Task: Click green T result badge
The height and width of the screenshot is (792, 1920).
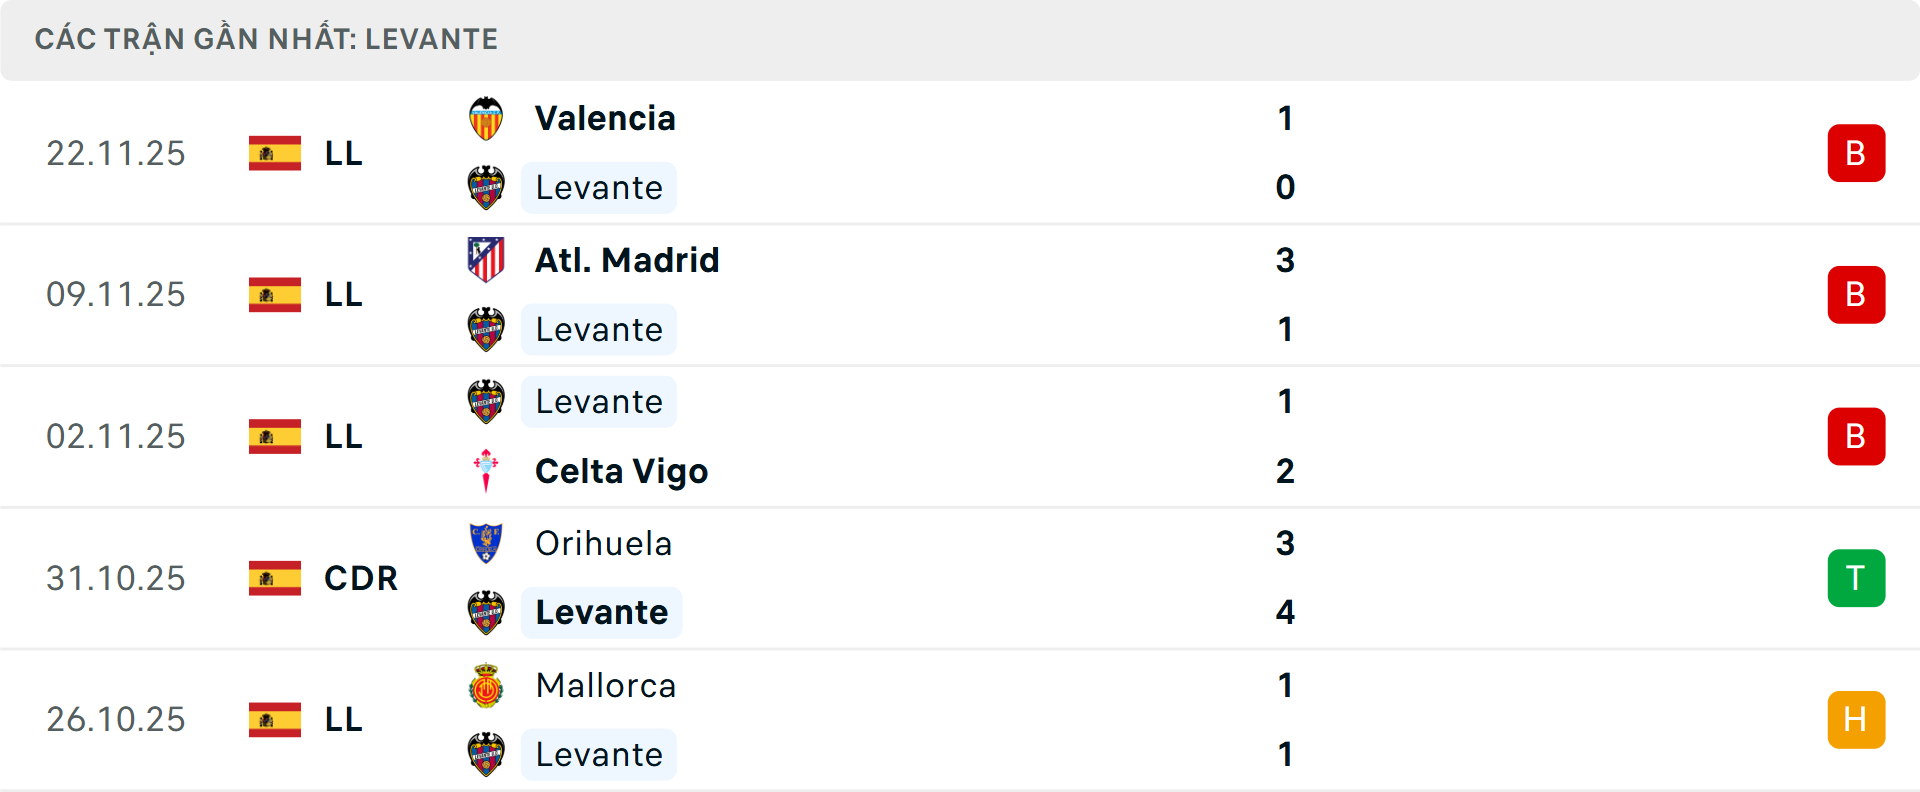Action: pos(1856,578)
